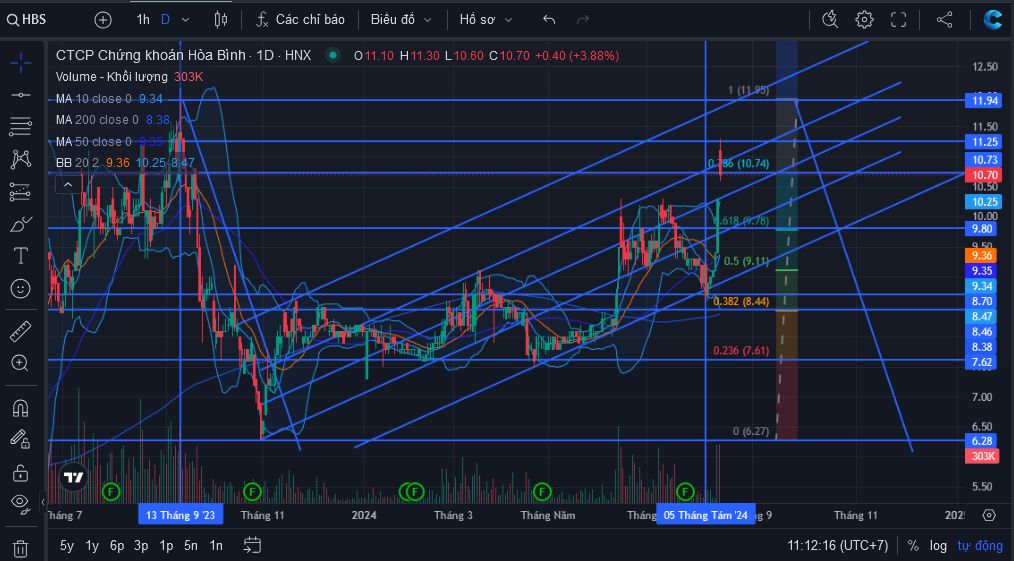Toggle percent scale mode
Viewport: 1014px width, 561px height.
pyautogui.click(x=913, y=546)
